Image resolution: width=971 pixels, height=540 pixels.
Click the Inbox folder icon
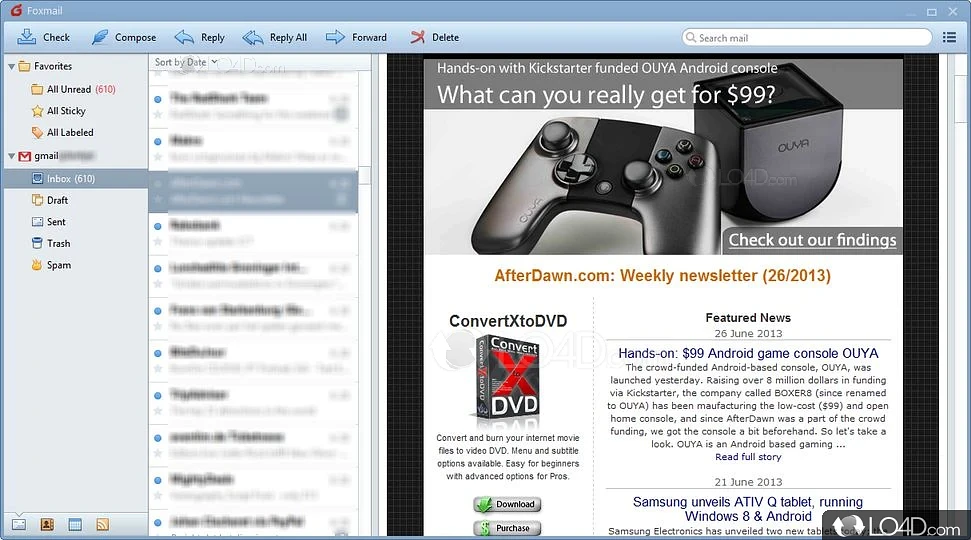pos(37,179)
